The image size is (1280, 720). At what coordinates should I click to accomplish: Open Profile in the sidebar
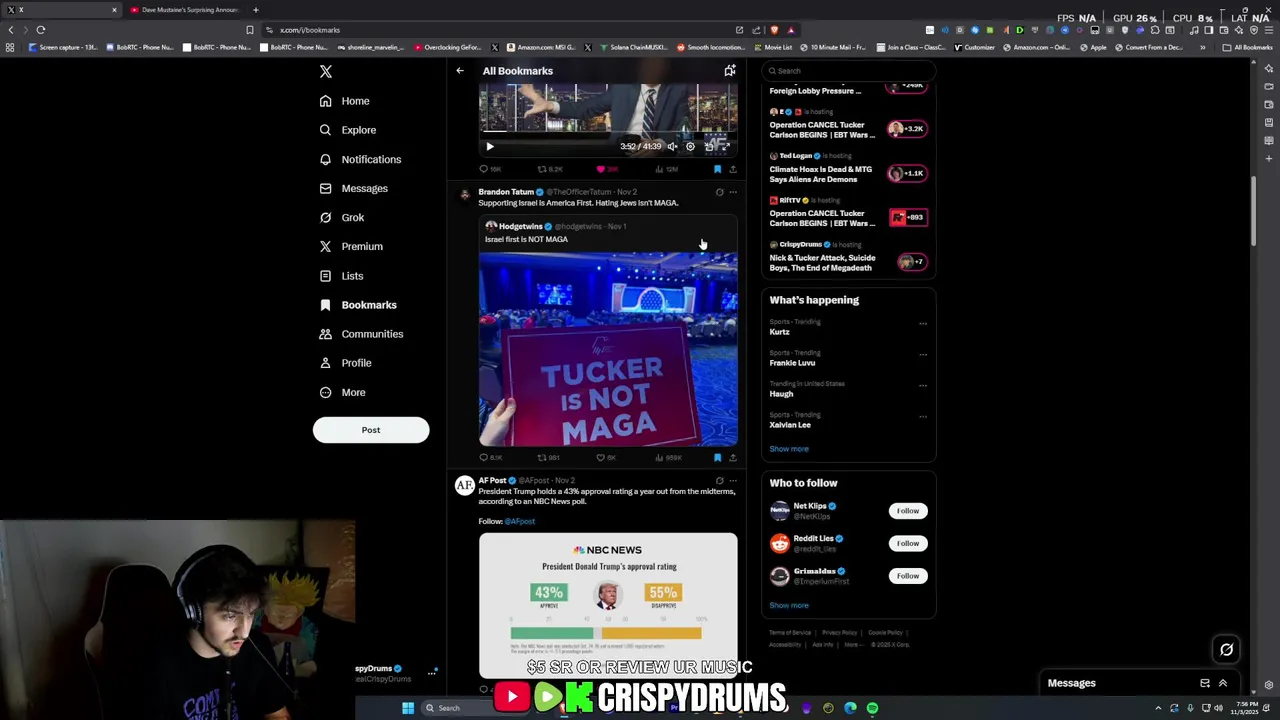click(x=345, y=363)
